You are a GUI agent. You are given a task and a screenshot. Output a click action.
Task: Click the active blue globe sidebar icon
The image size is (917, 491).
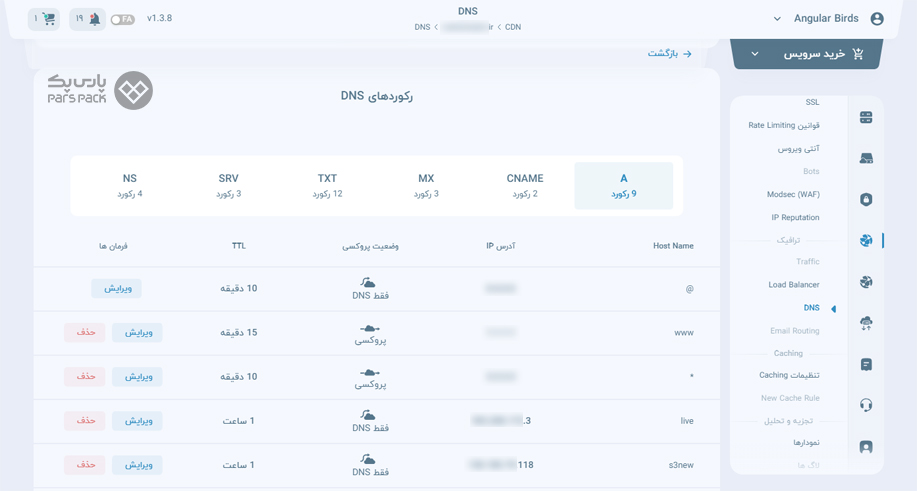(866, 240)
